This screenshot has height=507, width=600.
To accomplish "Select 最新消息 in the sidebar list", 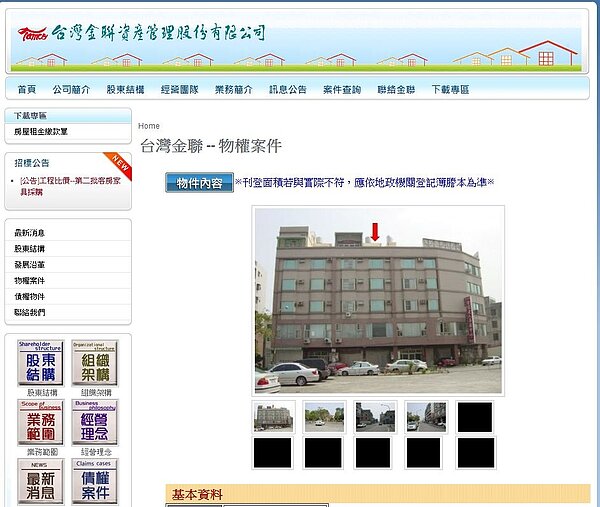I will pos(29,233).
